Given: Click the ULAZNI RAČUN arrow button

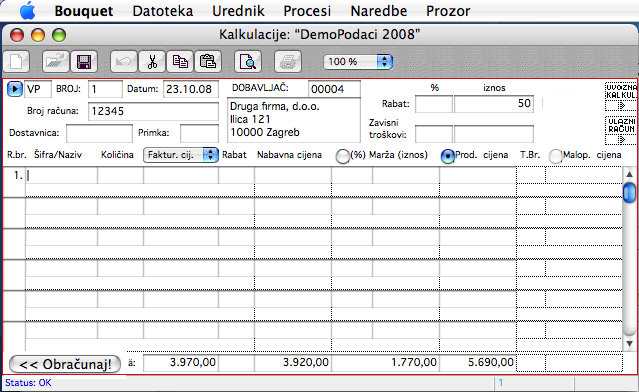Looking at the screenshot, I should click(x=621, y=140).
